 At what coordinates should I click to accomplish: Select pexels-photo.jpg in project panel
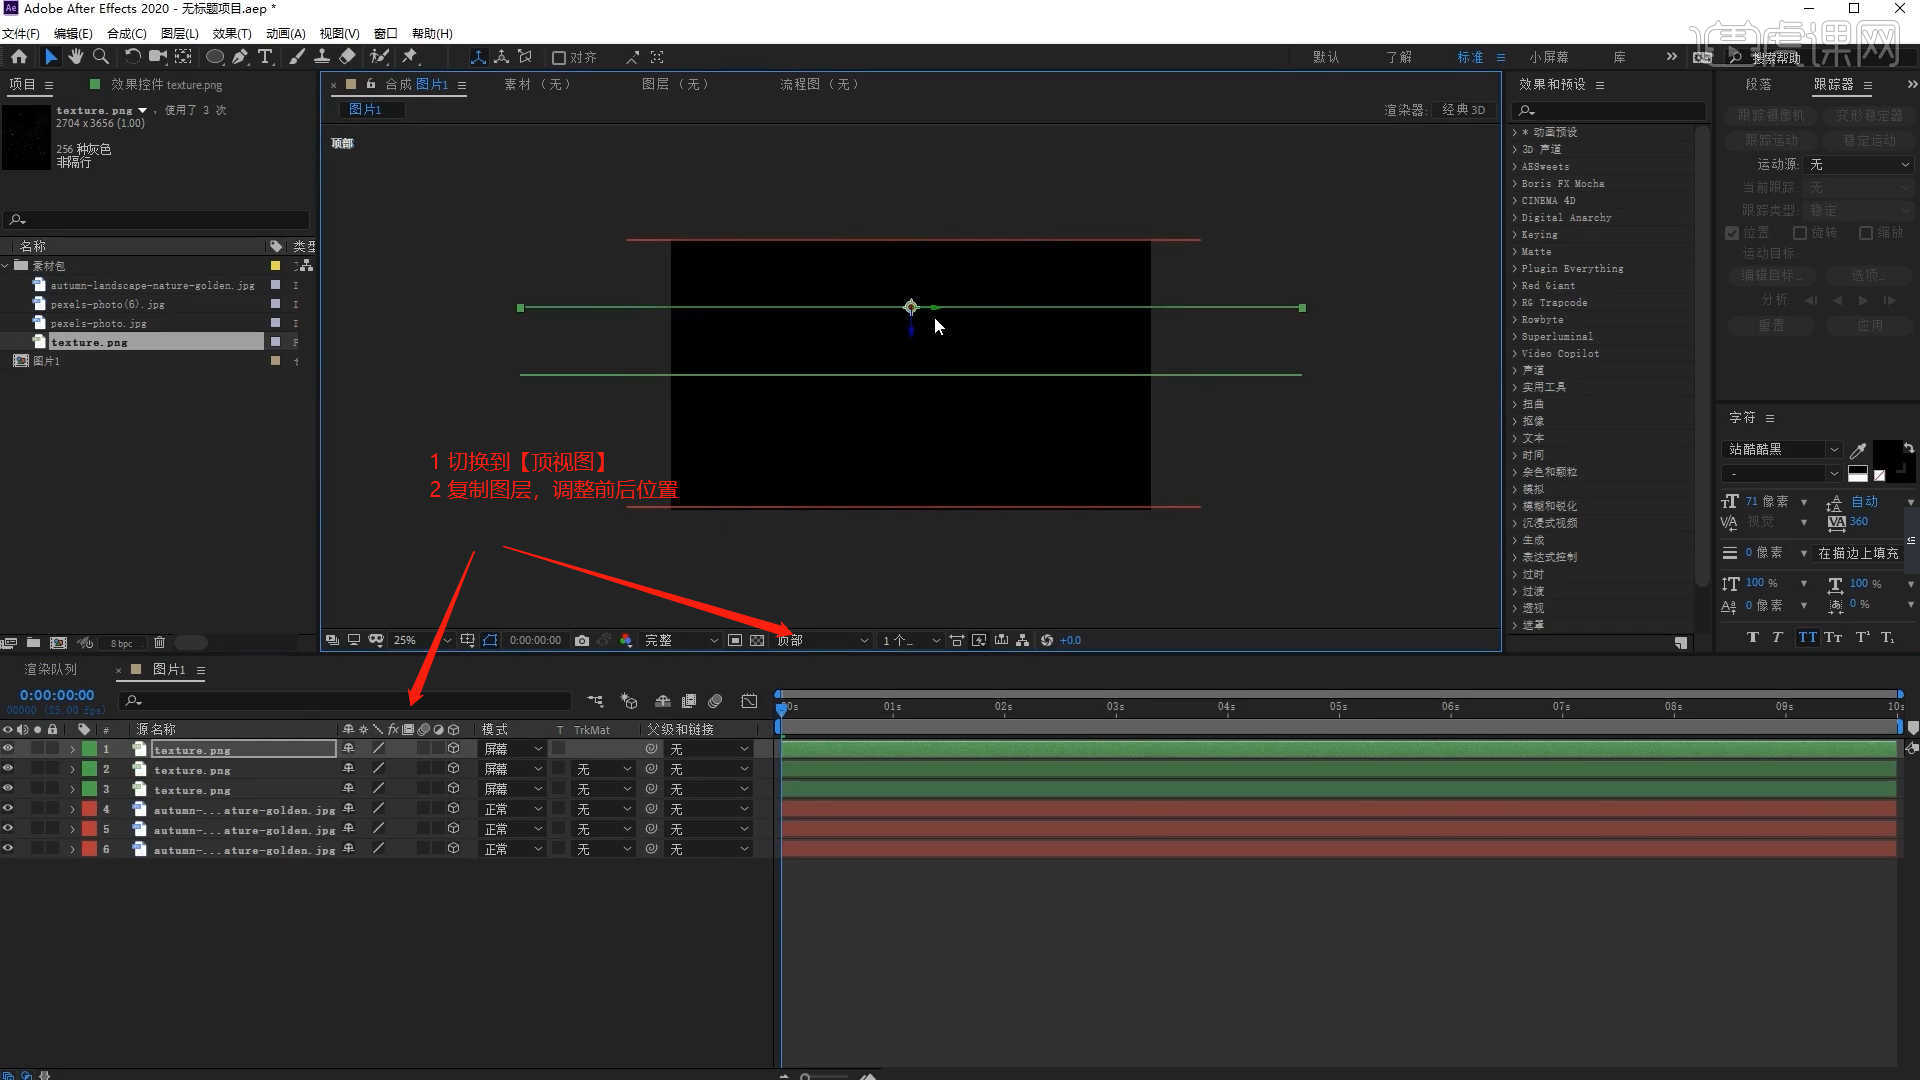[x=98, y=323]
